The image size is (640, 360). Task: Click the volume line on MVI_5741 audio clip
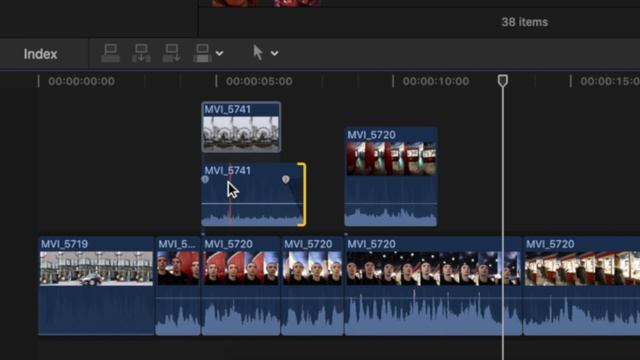click(x=253, y=203)
